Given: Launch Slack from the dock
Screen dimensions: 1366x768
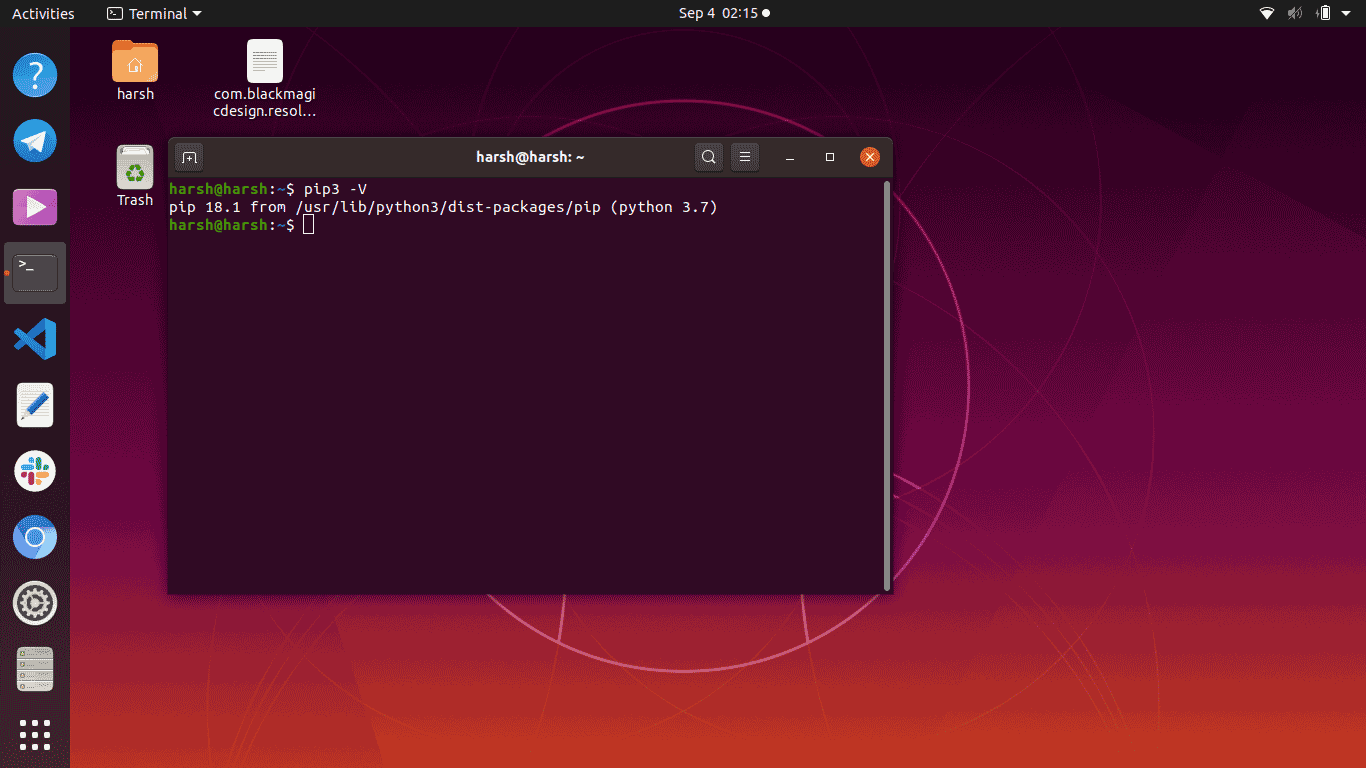Looking at the screenshot, I should click(35, 471).
